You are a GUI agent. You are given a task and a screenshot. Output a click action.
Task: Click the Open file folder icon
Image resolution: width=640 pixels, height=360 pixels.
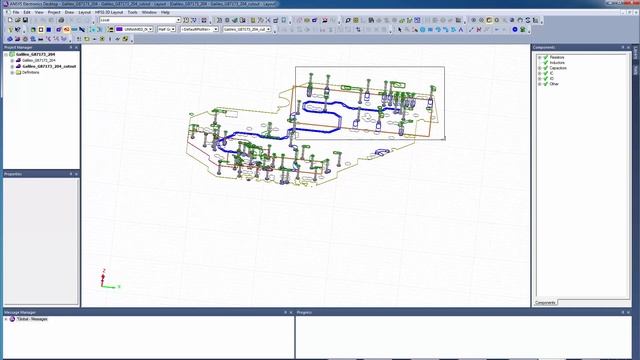click(x=18, y=20)
